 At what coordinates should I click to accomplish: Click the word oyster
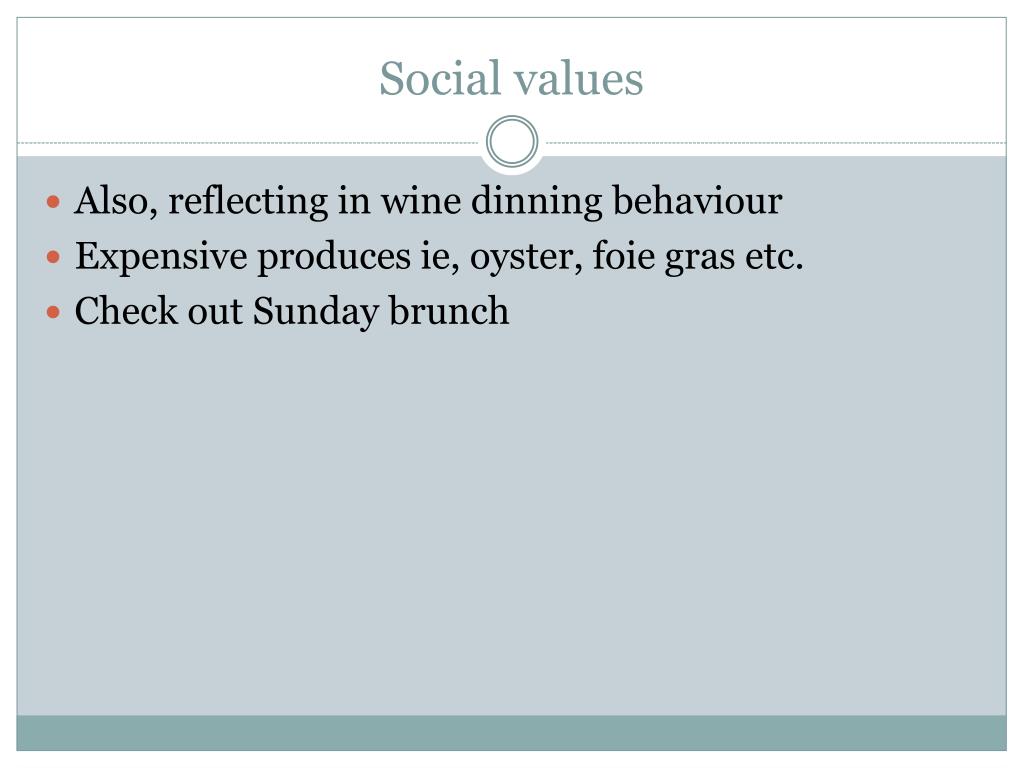526,258
